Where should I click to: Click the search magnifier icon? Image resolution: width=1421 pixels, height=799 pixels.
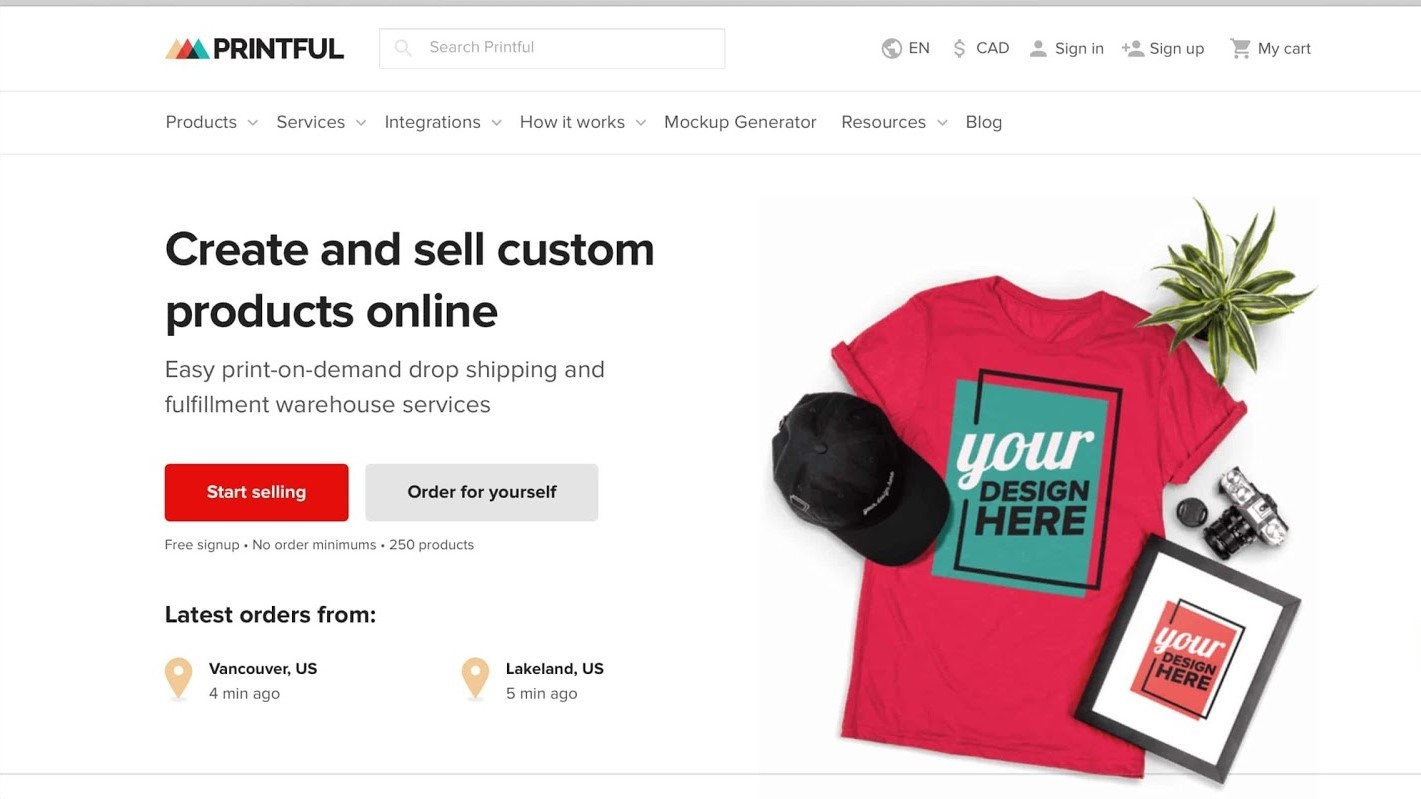click(403, 48)
